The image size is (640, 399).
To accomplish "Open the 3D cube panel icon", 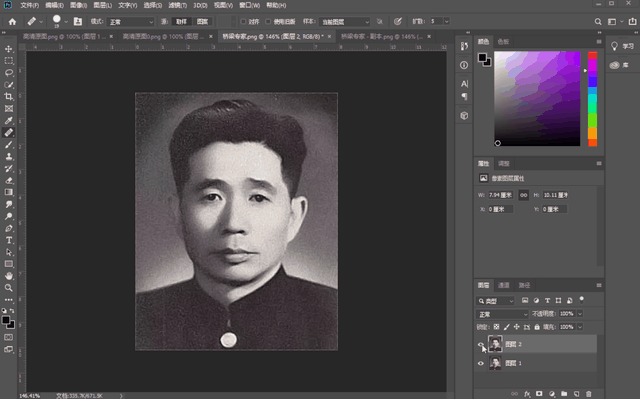I will pos(464,115).
